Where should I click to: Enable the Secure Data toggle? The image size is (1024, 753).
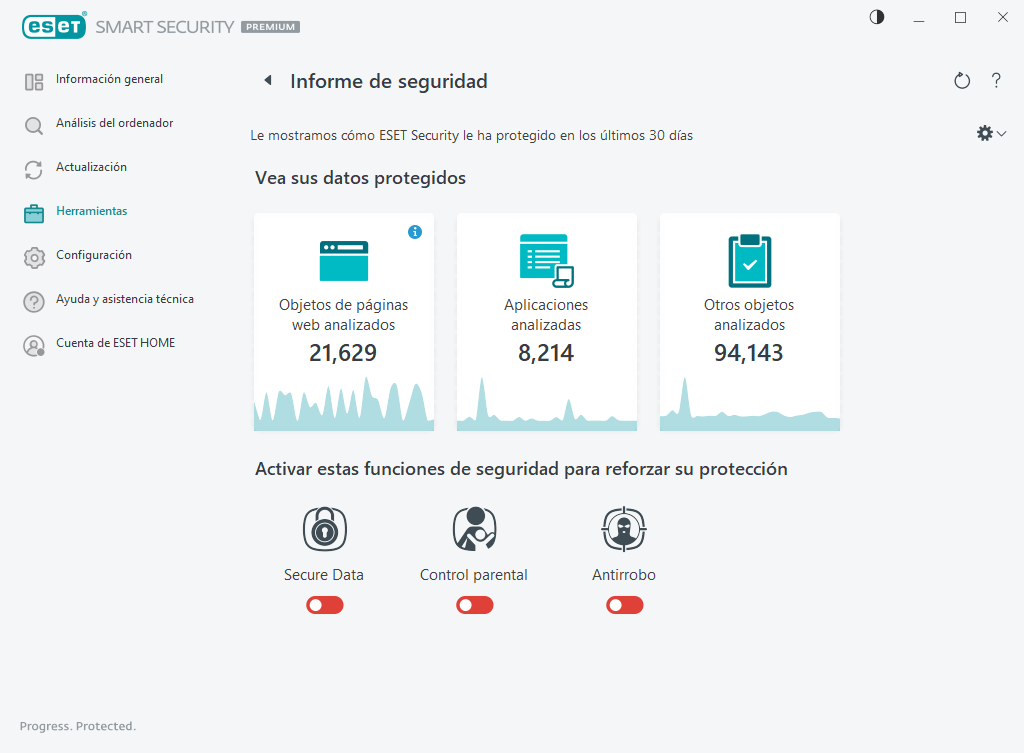[x=324, y=605]
